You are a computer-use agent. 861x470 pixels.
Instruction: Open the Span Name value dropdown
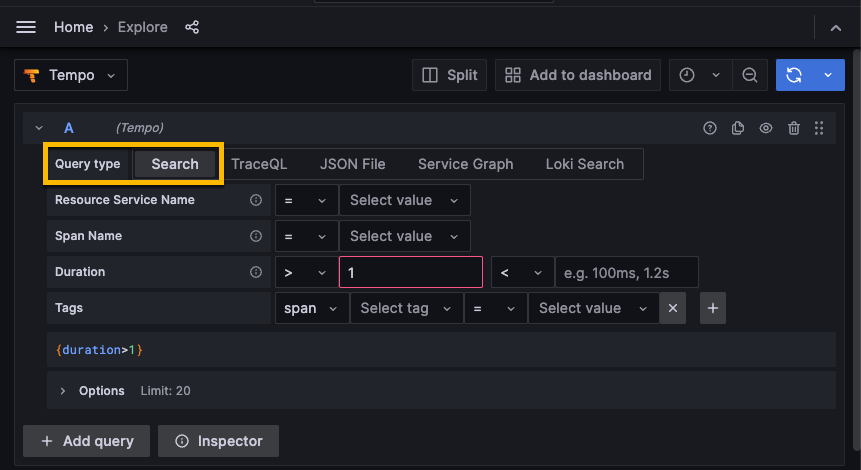404,236
